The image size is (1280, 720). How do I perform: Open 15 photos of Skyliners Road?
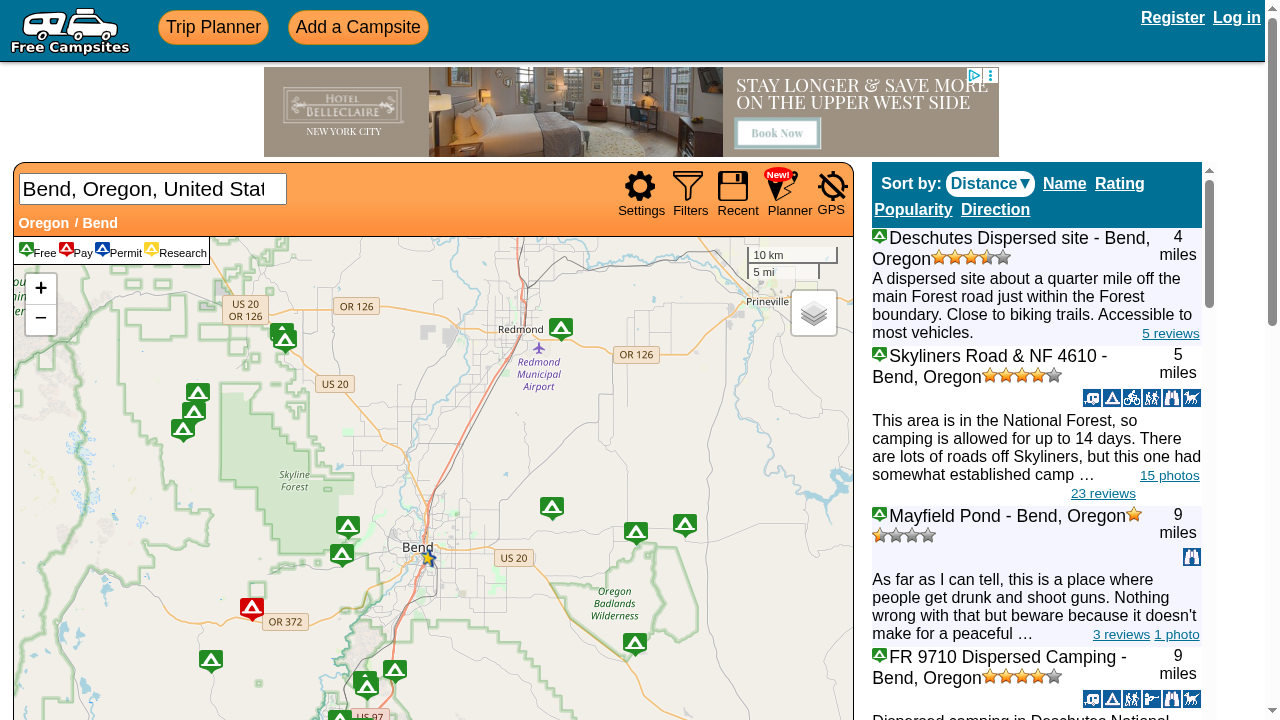point(1169,475)
